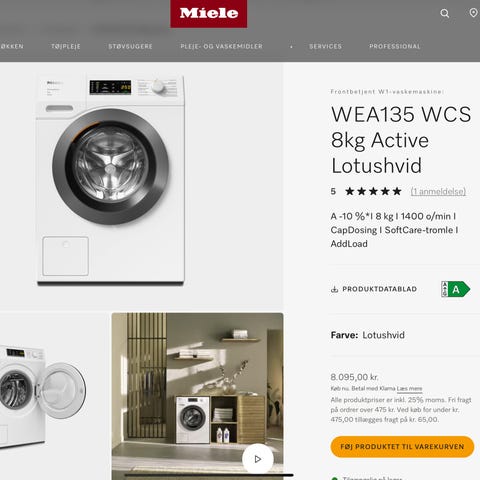Screen dimensions: 480x480
Task: Open the 1 anmeldelse review link
Action: point(438,191)
